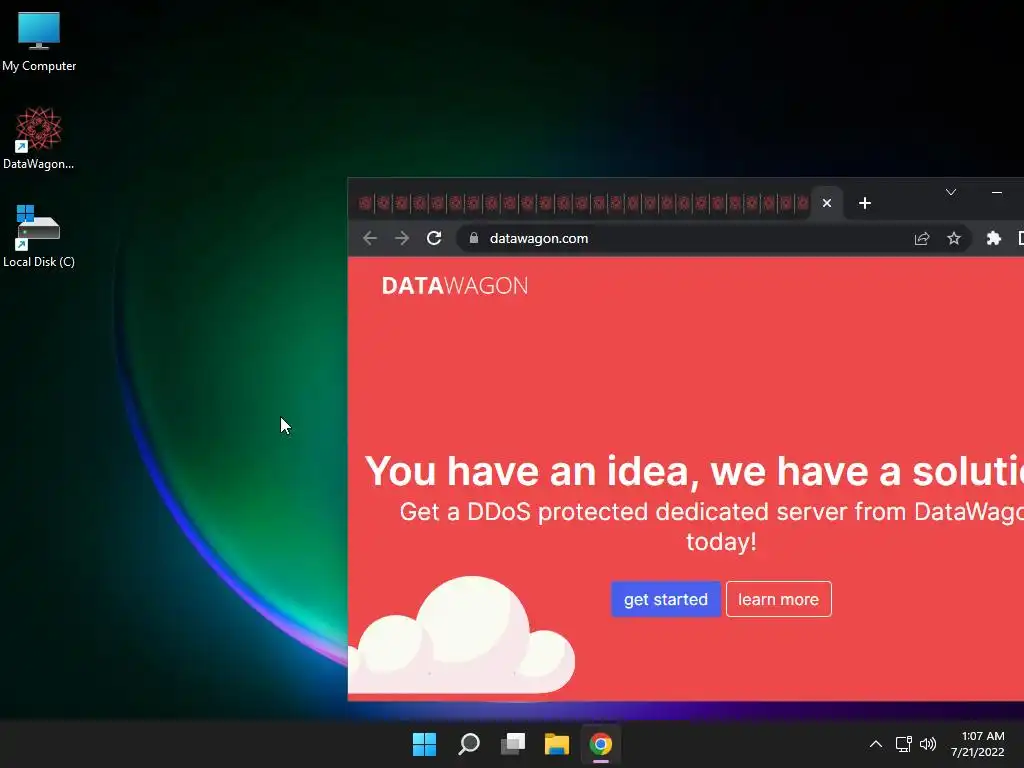Select Chrome on the taskbar
Screen dimensions: 1024x768
pos(601,744)
